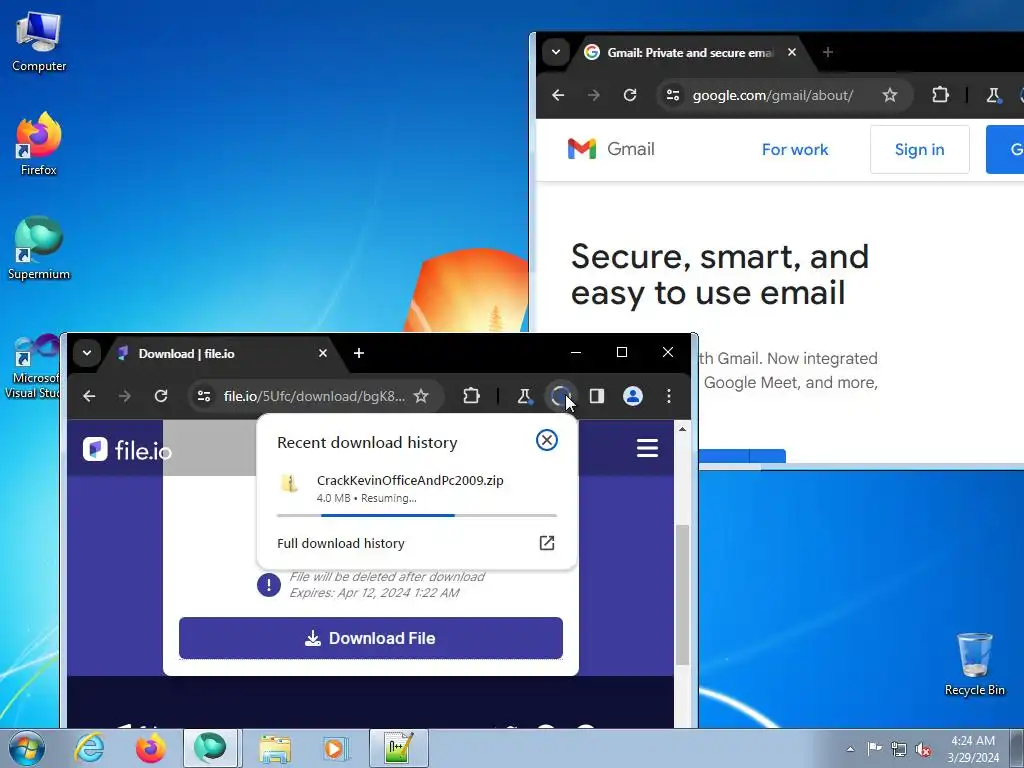Screen dimensions: 1024x768
Task: Open Windows Media Player from the taskbar
Action: coord(336,748)
